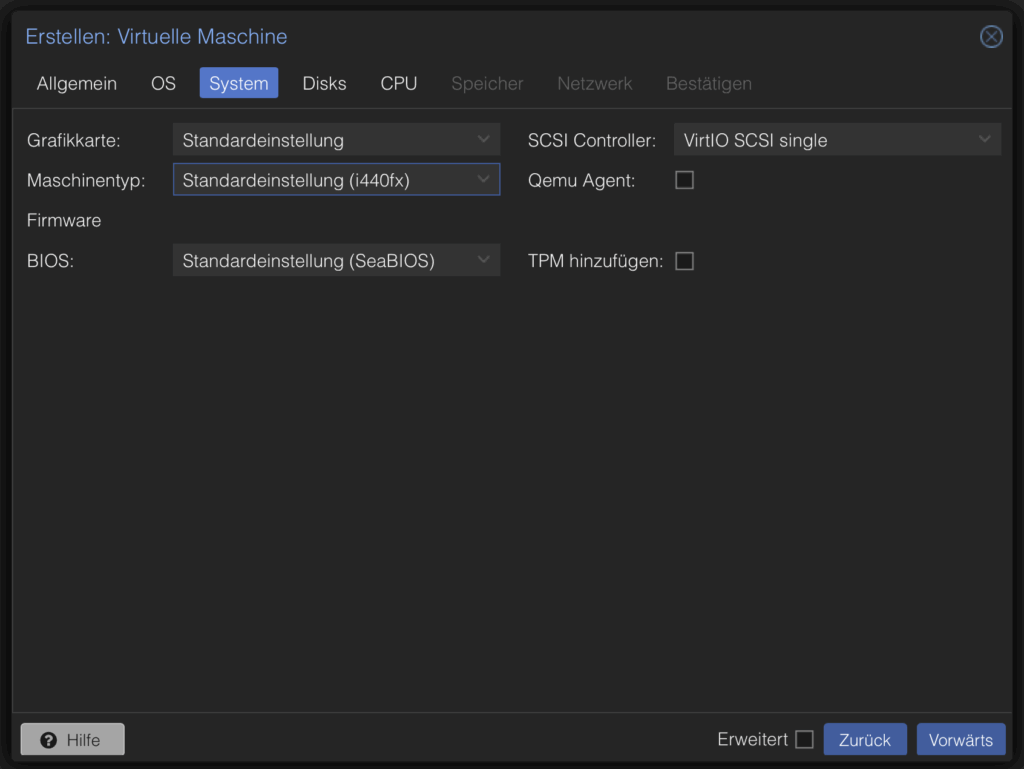
Task: Click the question mark icon on Hilfe
Action: point(48,740)
